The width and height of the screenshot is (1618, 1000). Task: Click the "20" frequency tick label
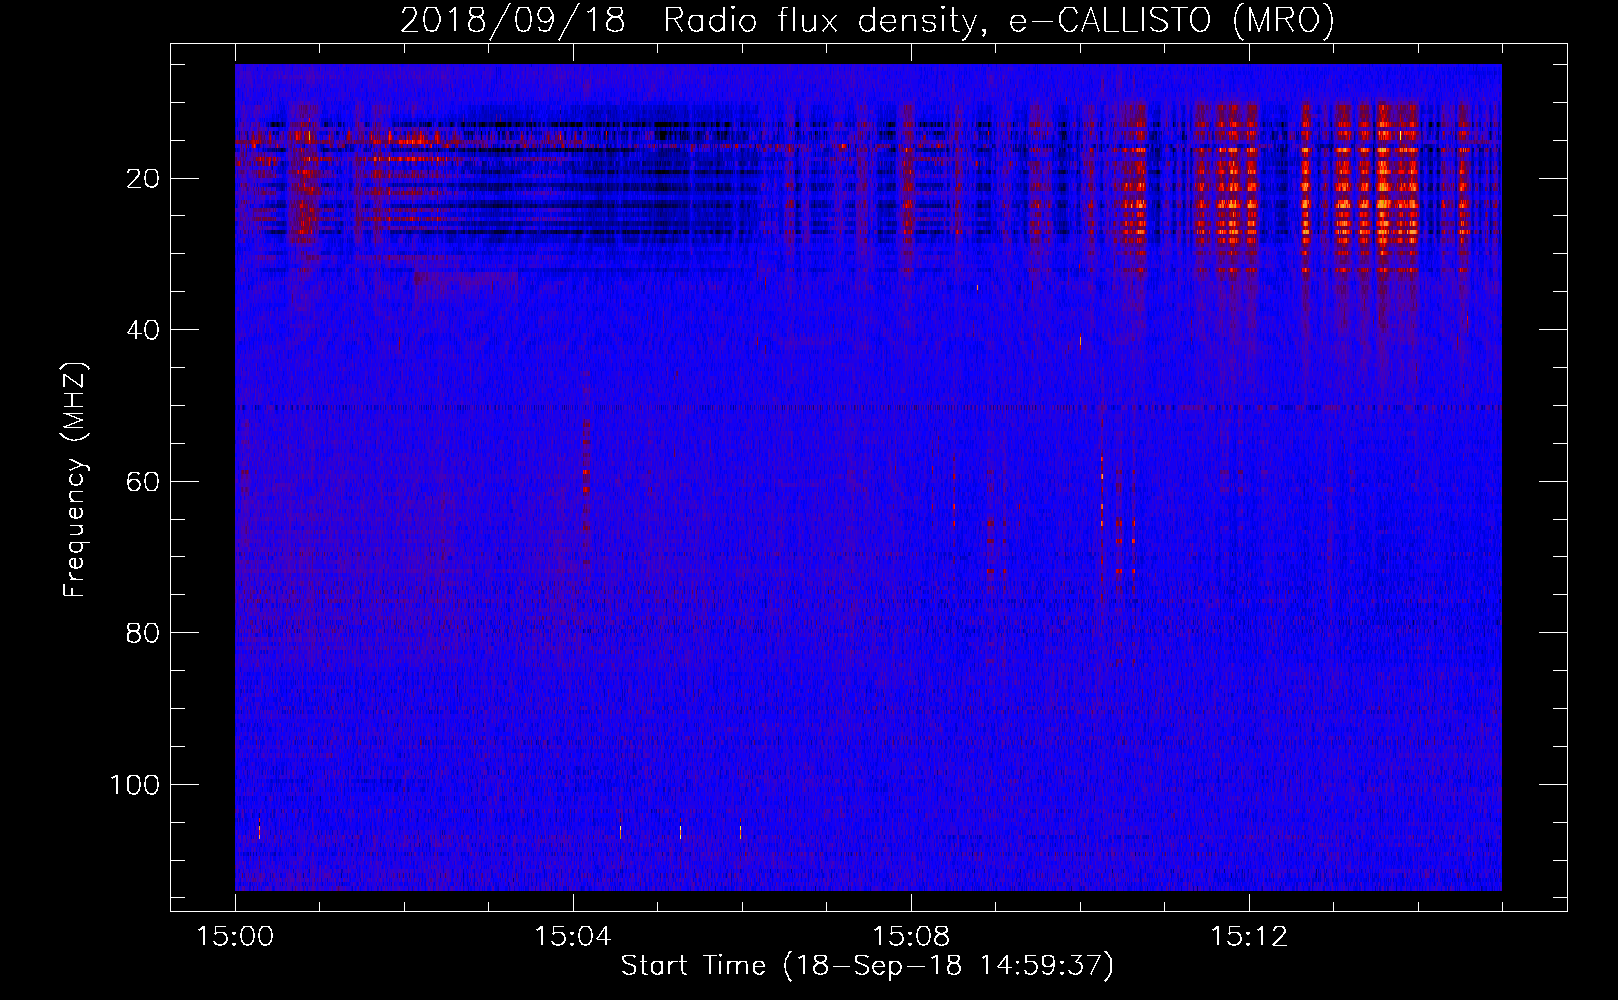click(x=143, y=179)
